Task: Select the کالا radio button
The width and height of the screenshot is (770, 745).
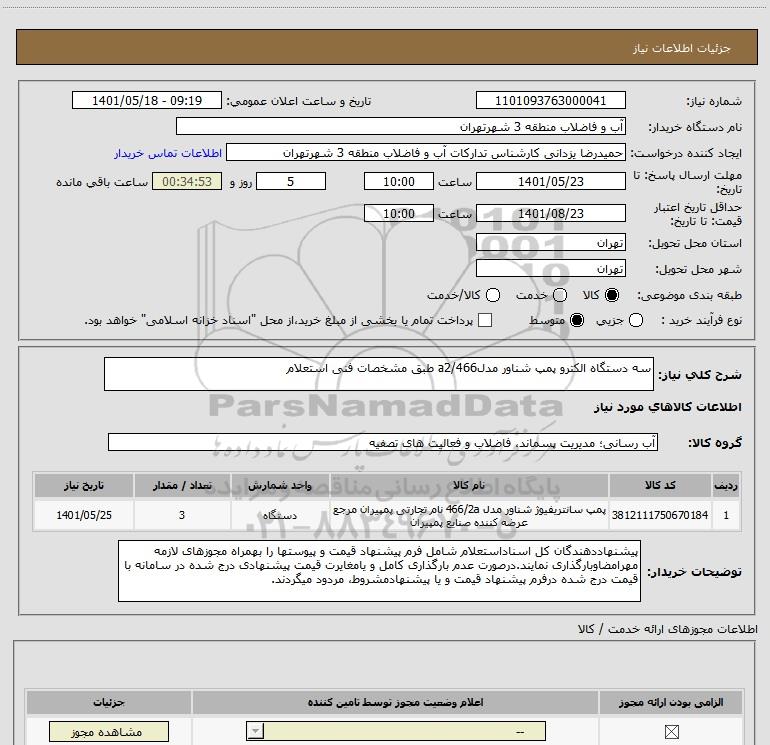Action: click(612, 295)
